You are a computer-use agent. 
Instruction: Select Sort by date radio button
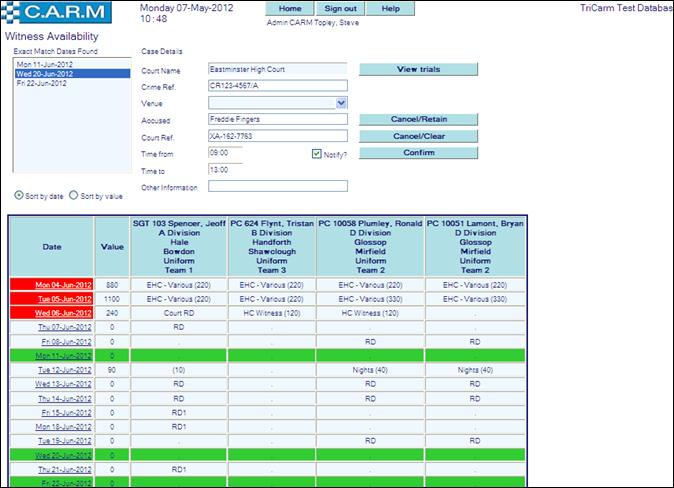(x=19, y=195)
